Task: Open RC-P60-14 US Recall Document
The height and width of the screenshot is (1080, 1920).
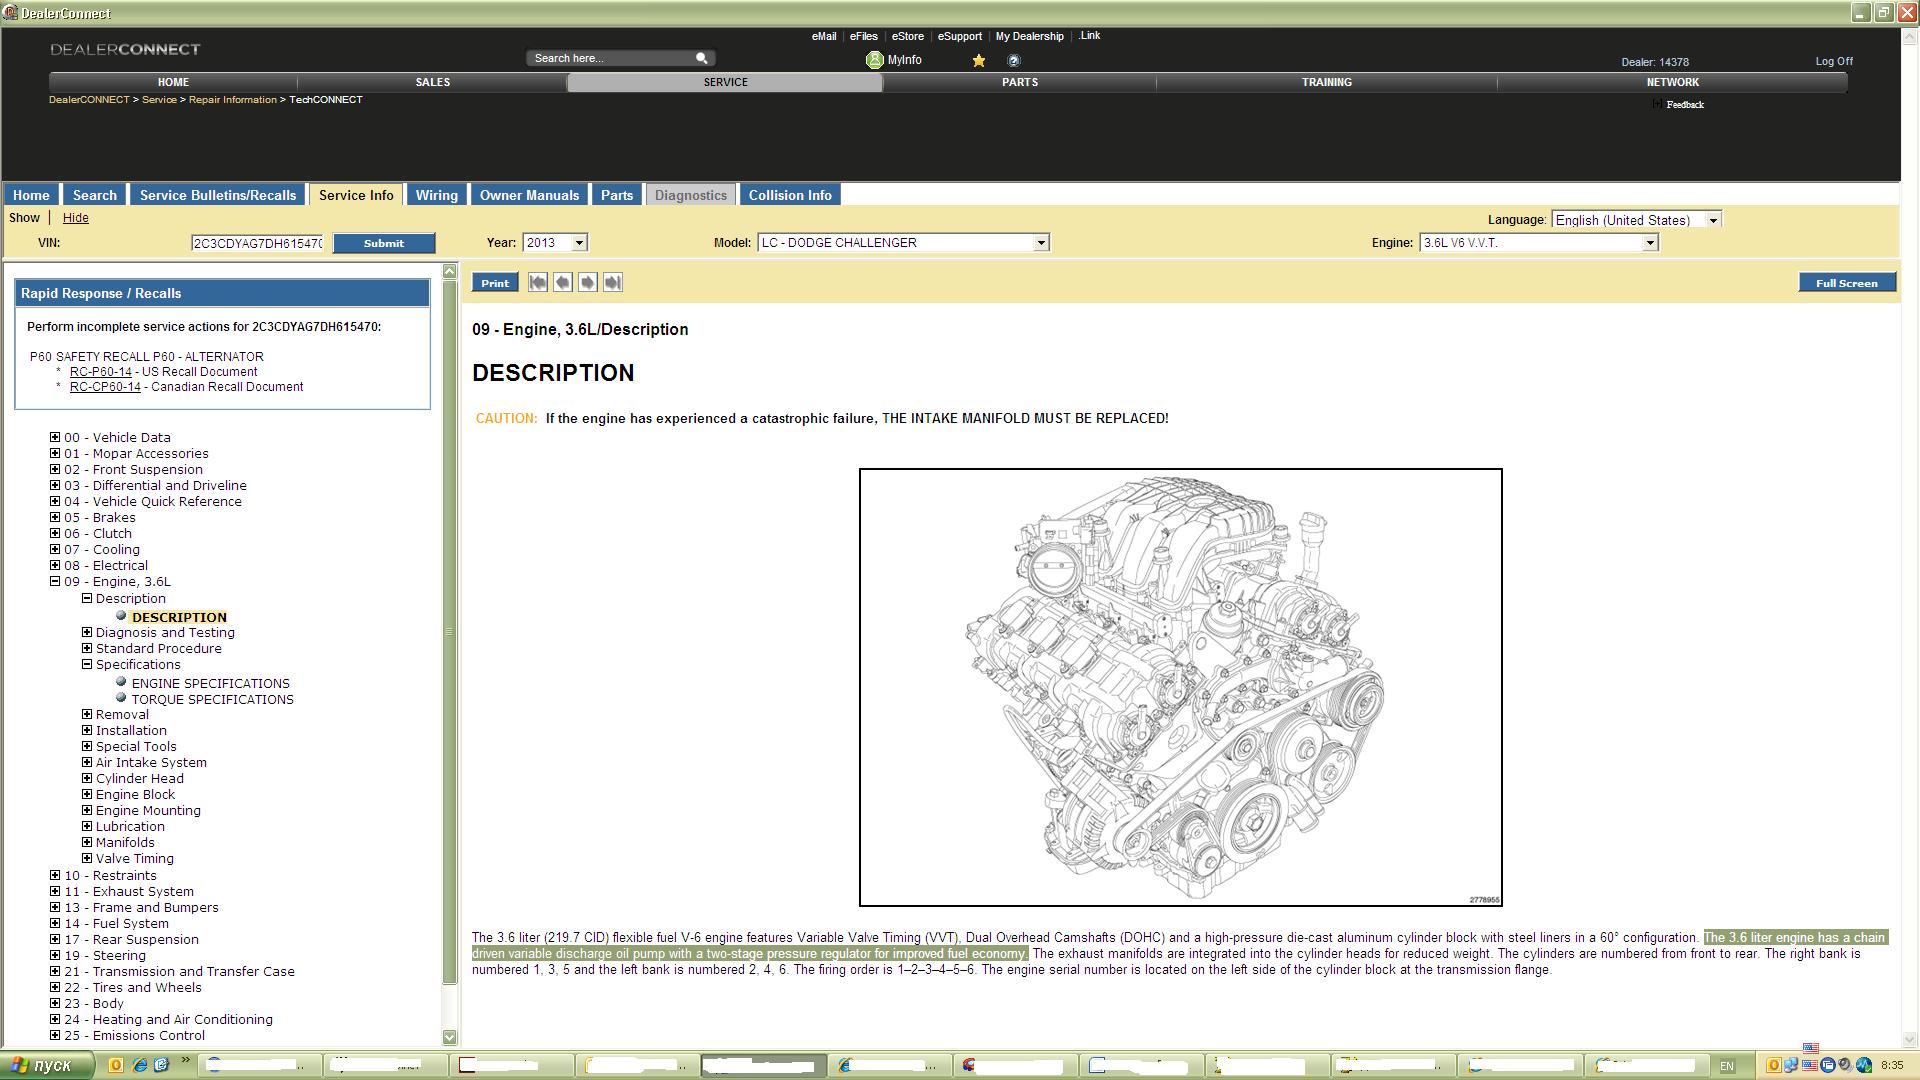Action: click(101, 372)
